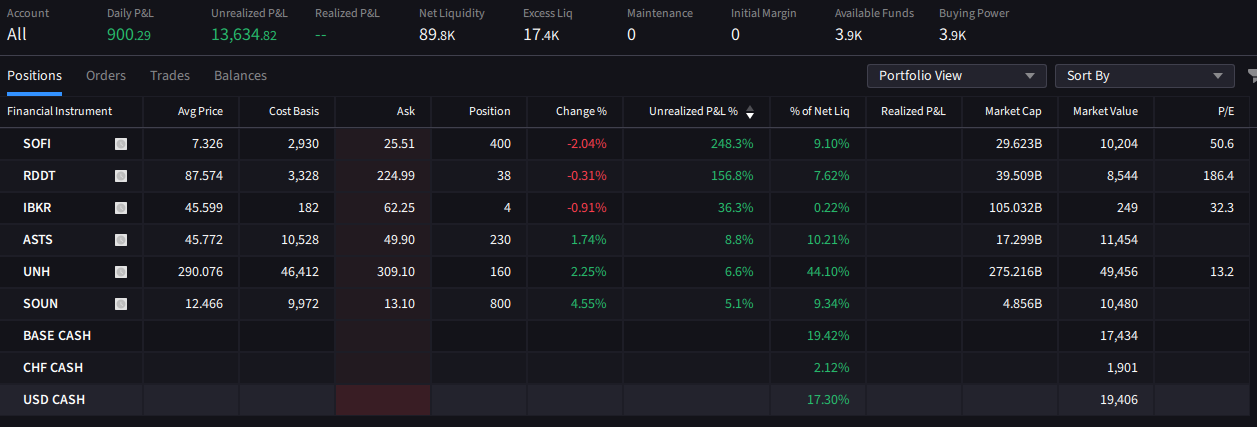Click the Change % column header
This screenshot has height=427, width=1257.
pyautogui.click(x=582, y=111)
